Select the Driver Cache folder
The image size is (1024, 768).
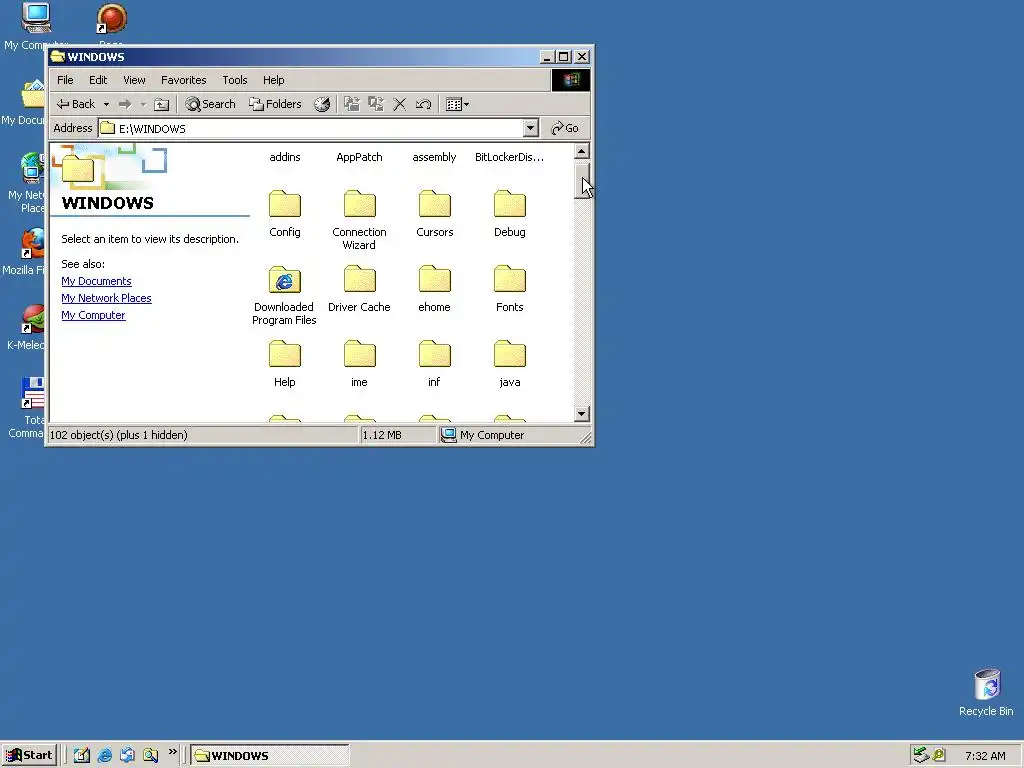tap(359, 289)
